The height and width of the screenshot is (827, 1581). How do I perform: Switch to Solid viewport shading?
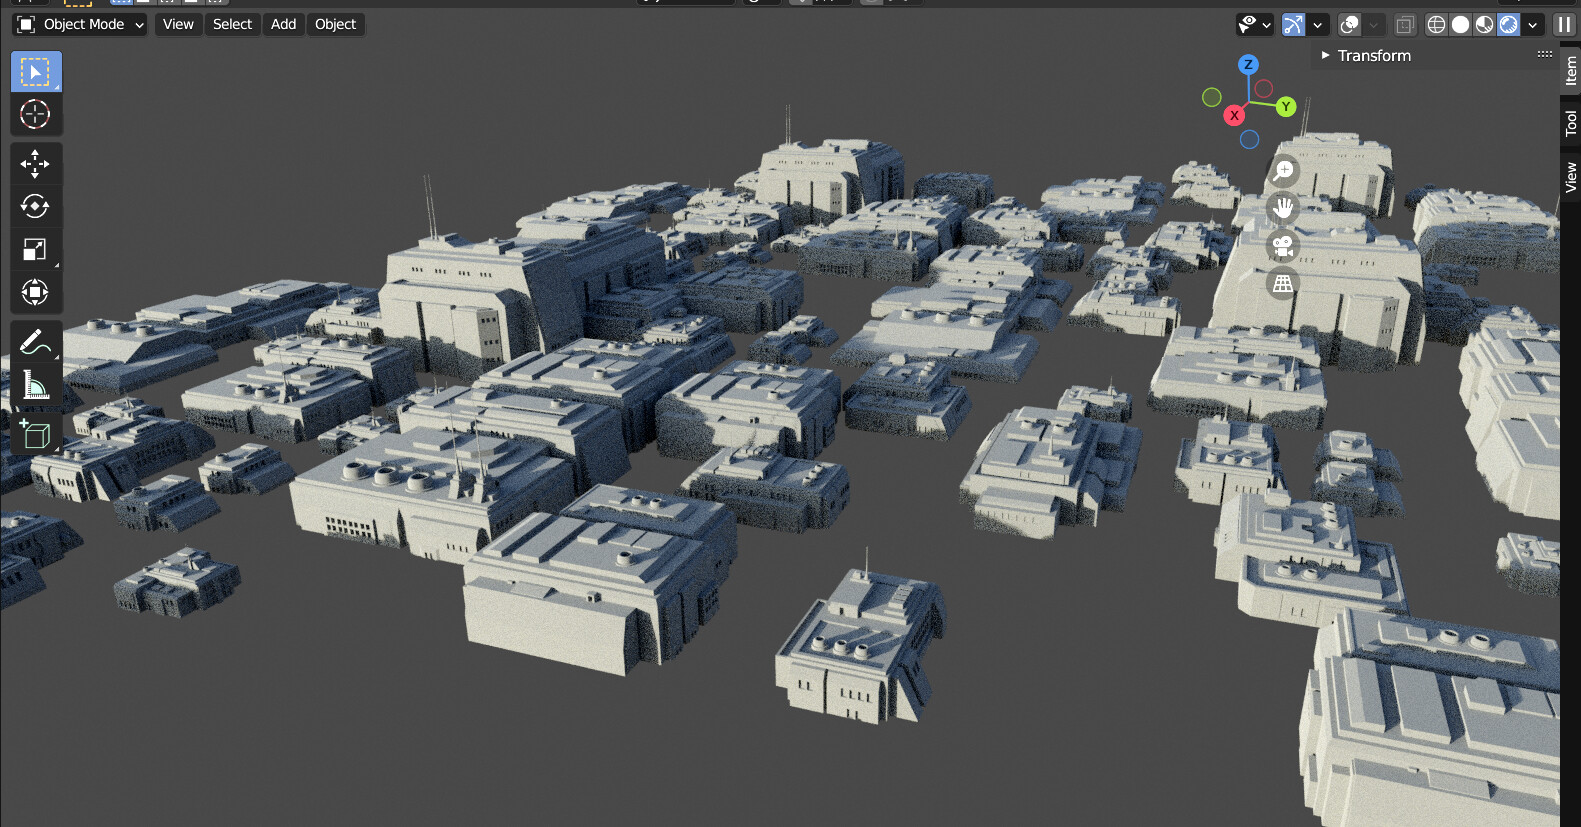[1460, 24]
